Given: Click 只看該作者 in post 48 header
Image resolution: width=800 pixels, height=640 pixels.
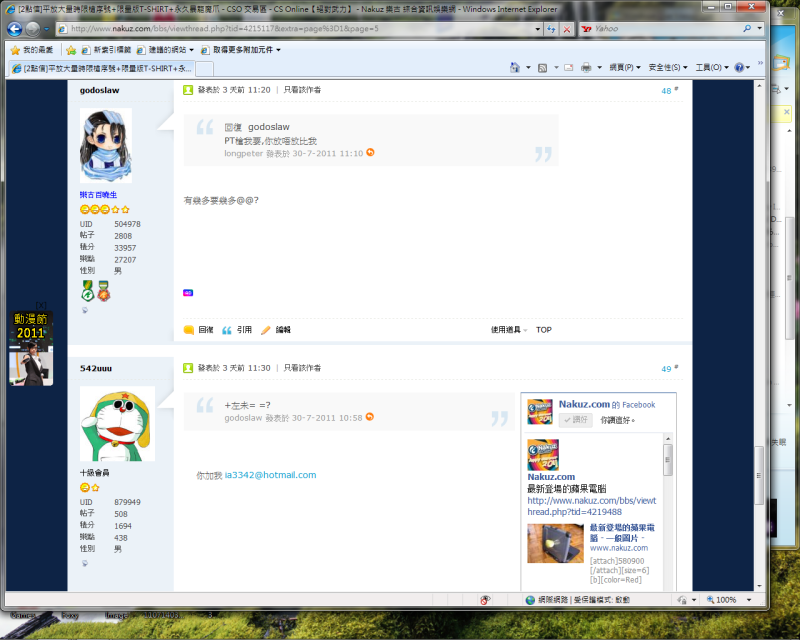Looking at the screenshot, I should tap(302, 90).
